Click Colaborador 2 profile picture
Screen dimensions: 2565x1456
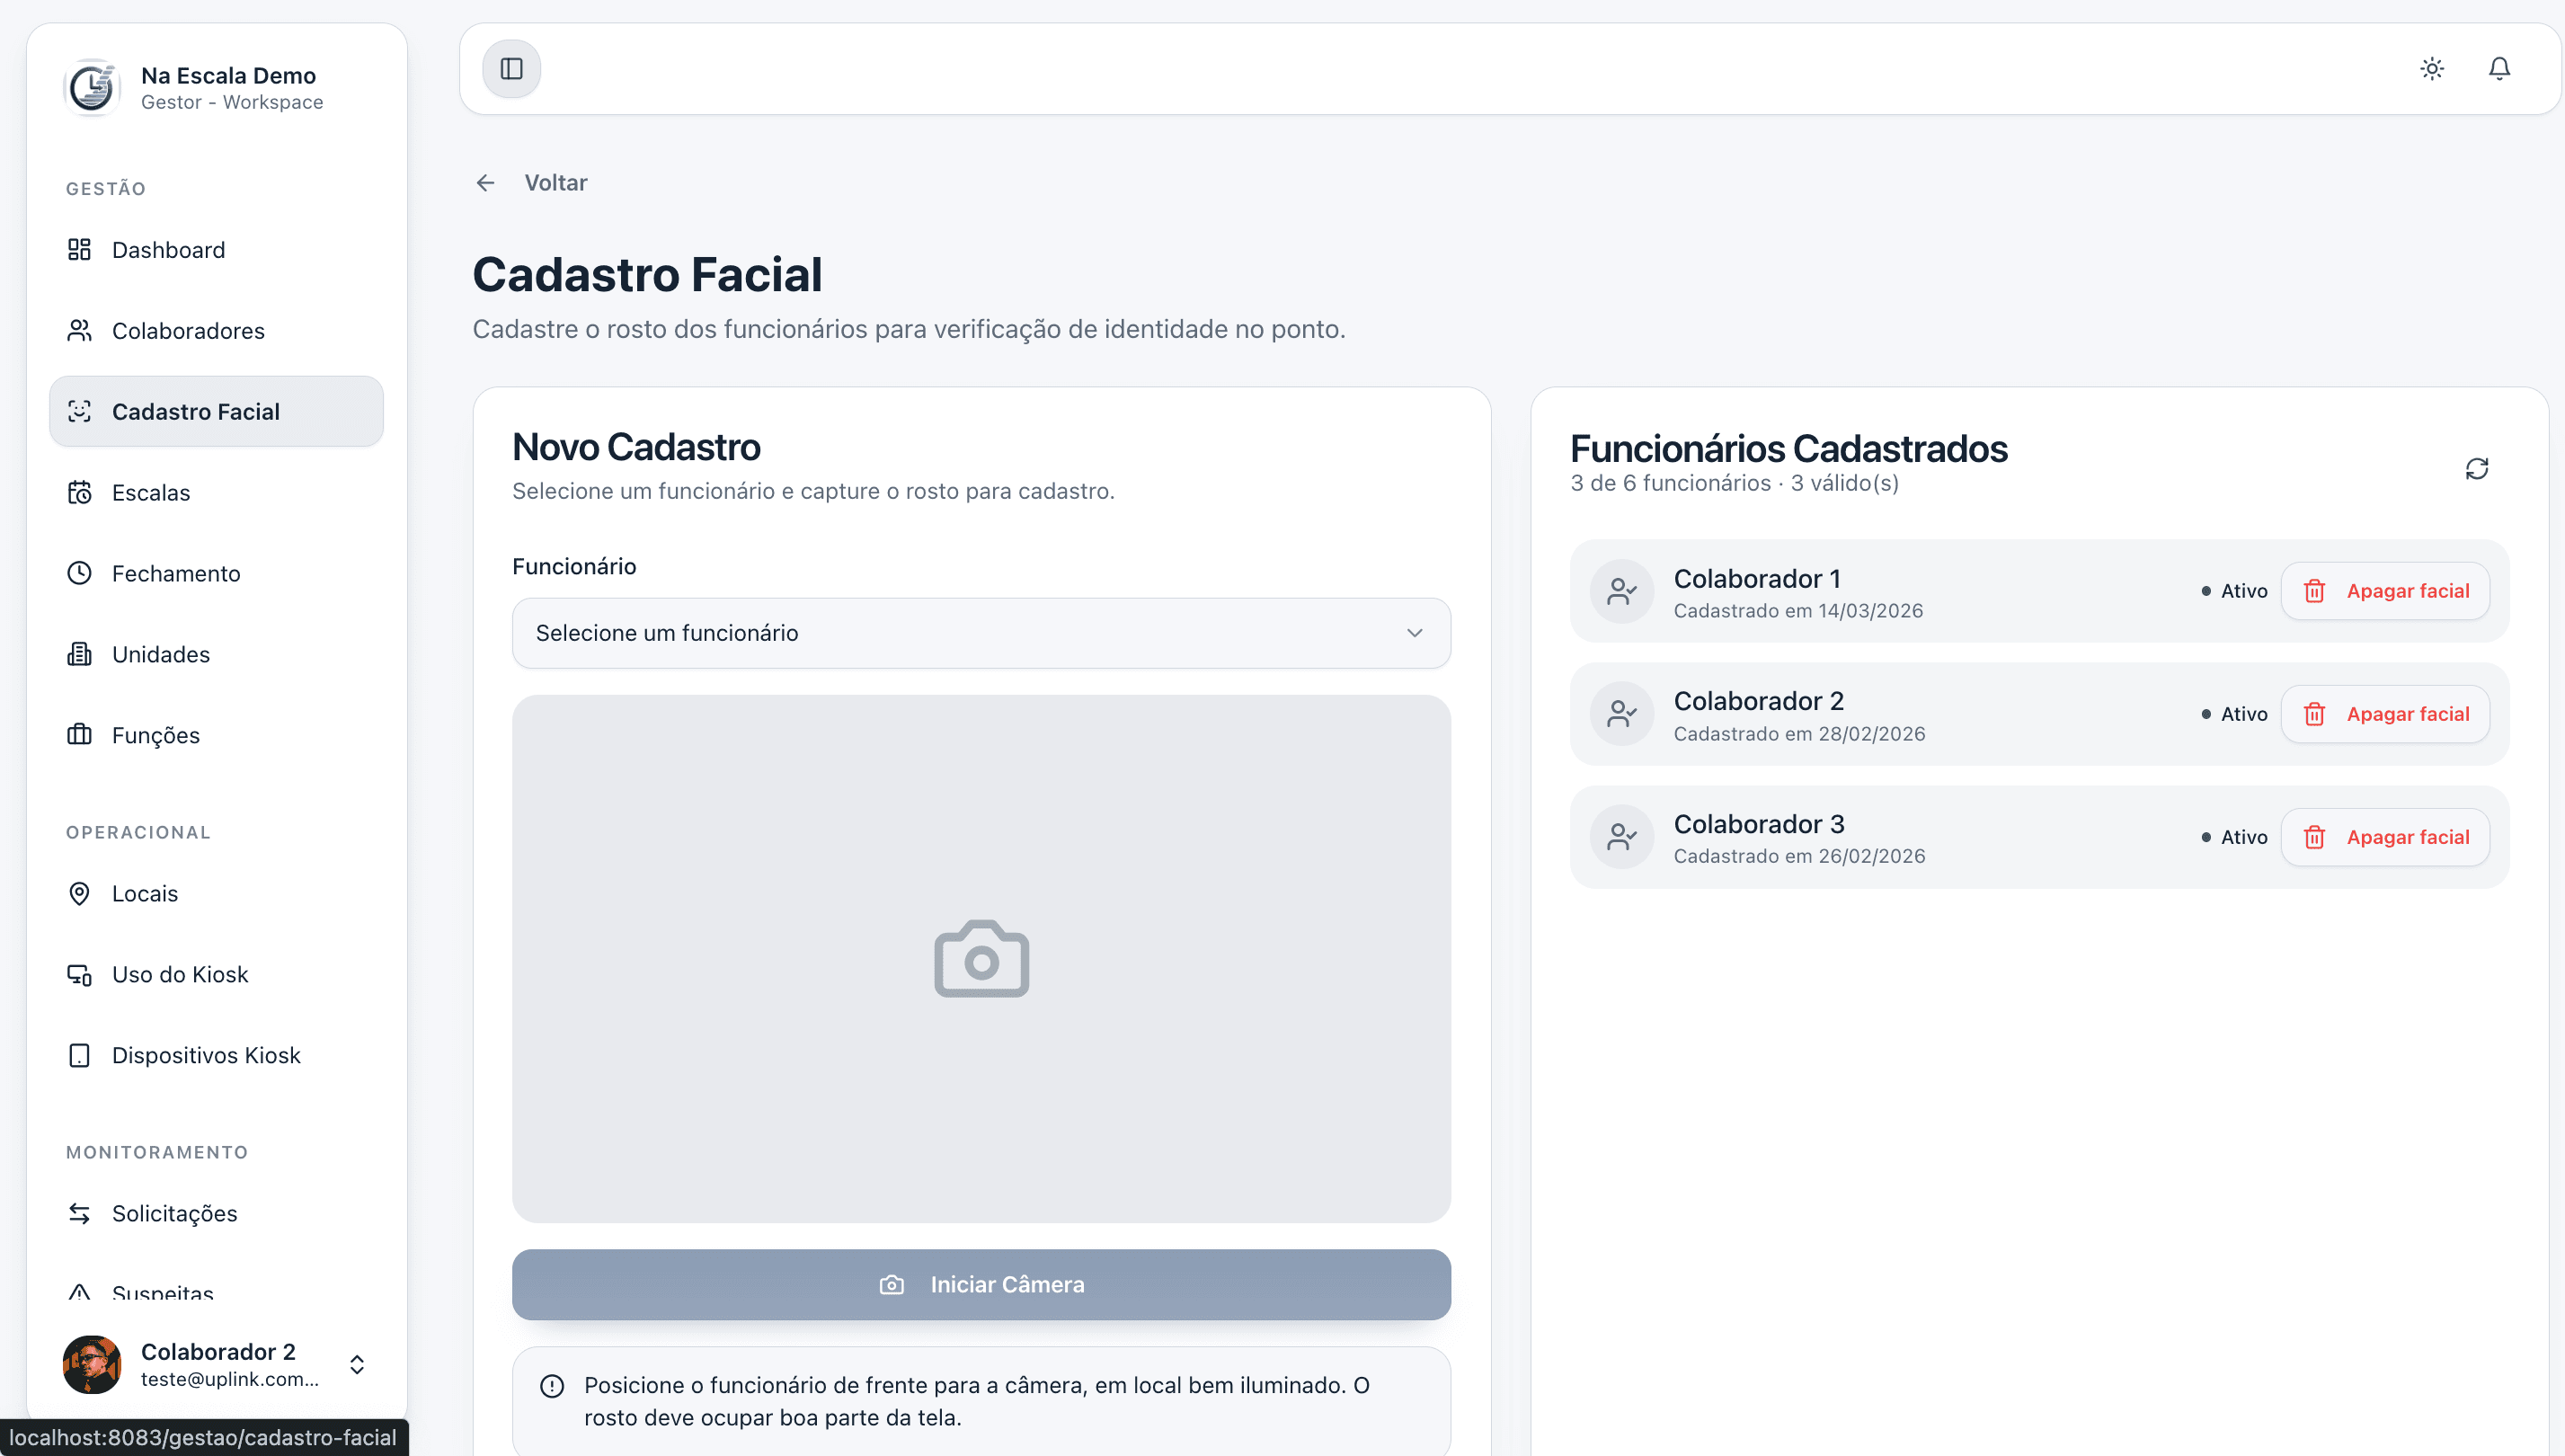(x=92, y=1364)
